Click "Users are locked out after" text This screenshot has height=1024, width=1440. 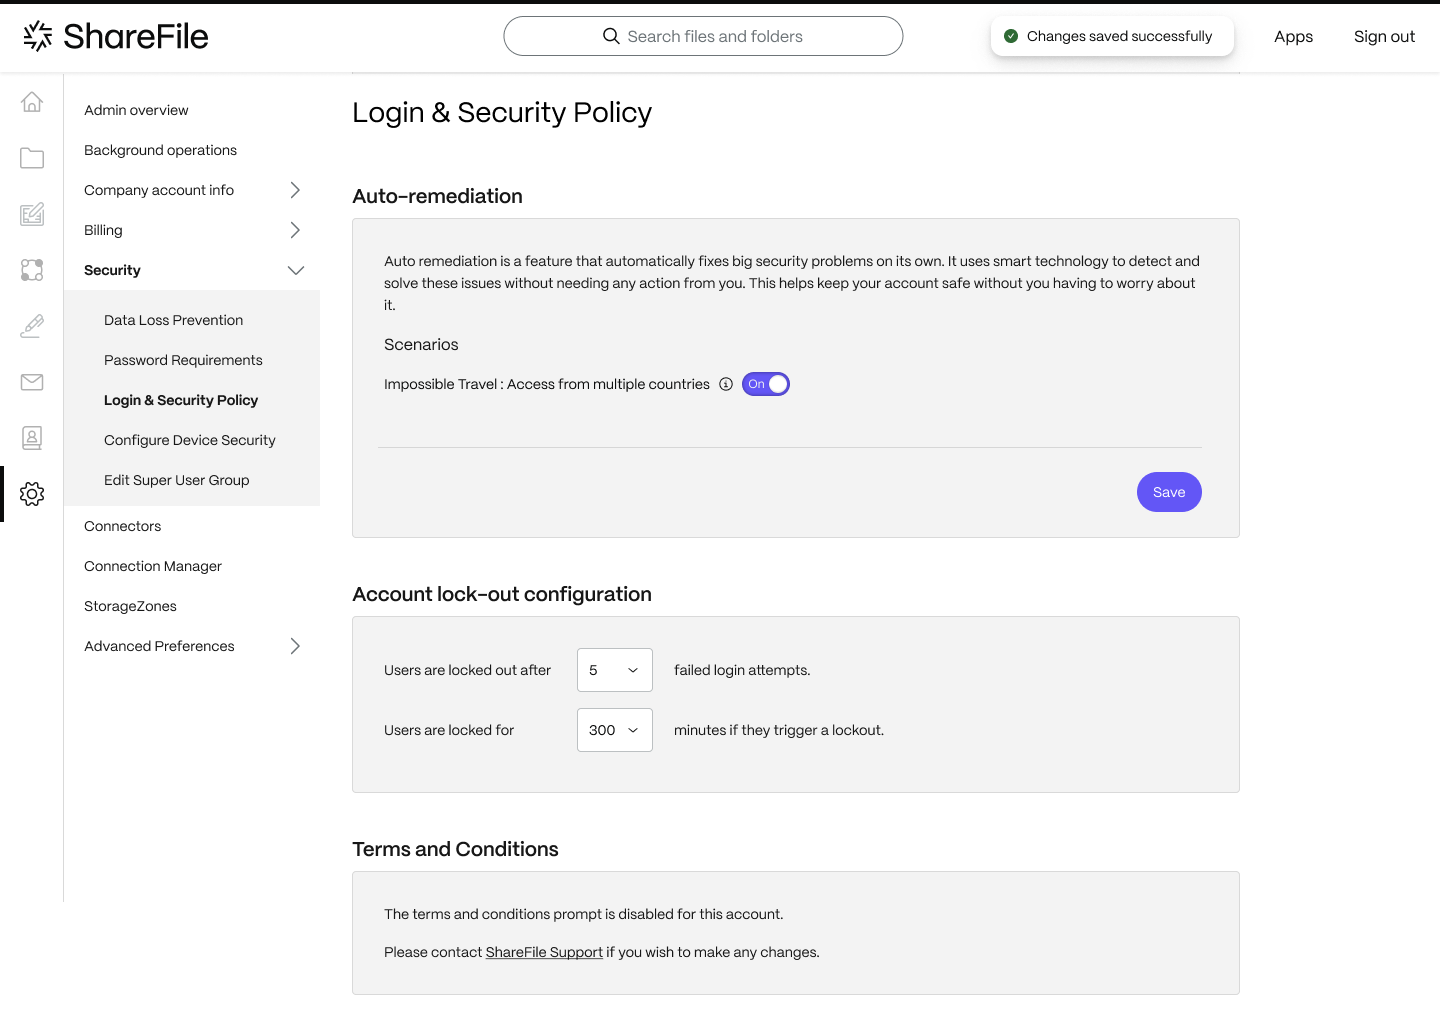[x=467, y=670]
